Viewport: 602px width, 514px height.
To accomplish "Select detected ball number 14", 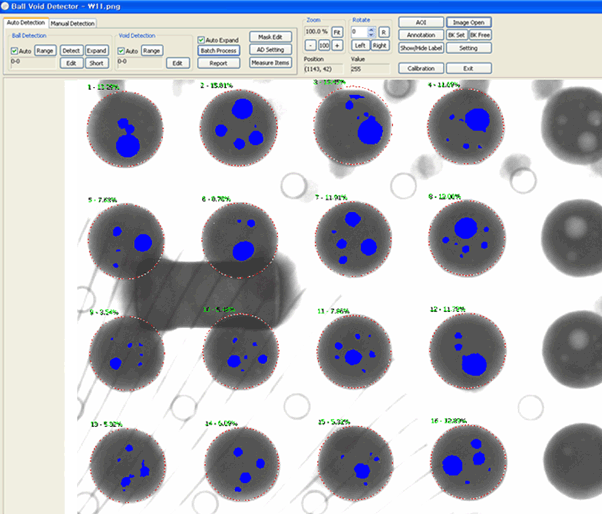I will pos(242,464).
